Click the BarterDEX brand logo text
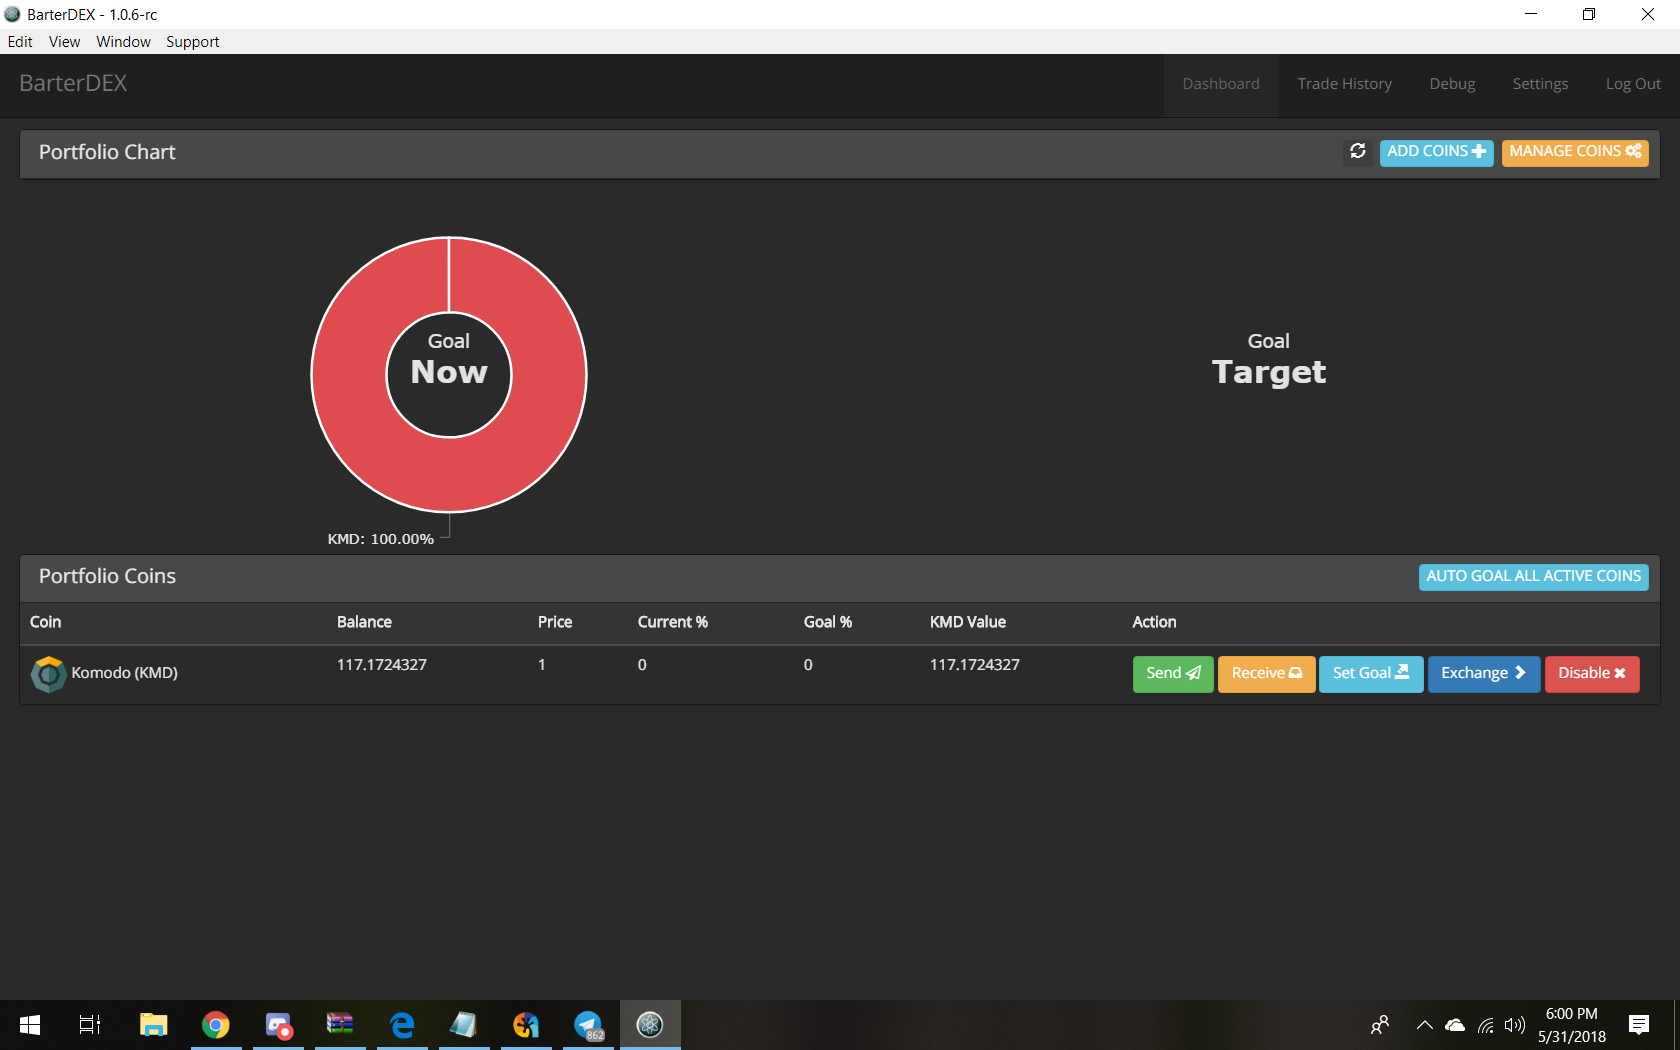Viewport: 1680px width, 1050px height. [73, 84]
